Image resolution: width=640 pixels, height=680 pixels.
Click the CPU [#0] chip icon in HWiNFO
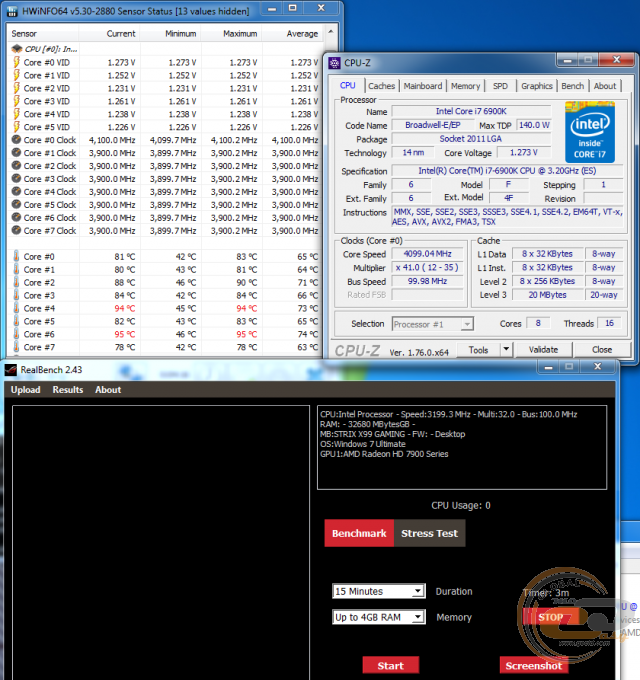(17, 49)
